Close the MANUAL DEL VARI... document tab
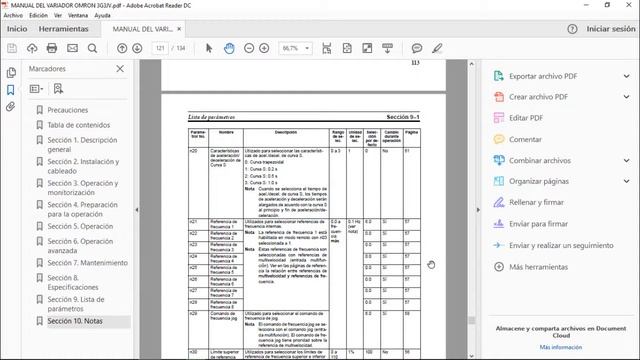Viewport: 640px width, 360px height. coord(179,29)
